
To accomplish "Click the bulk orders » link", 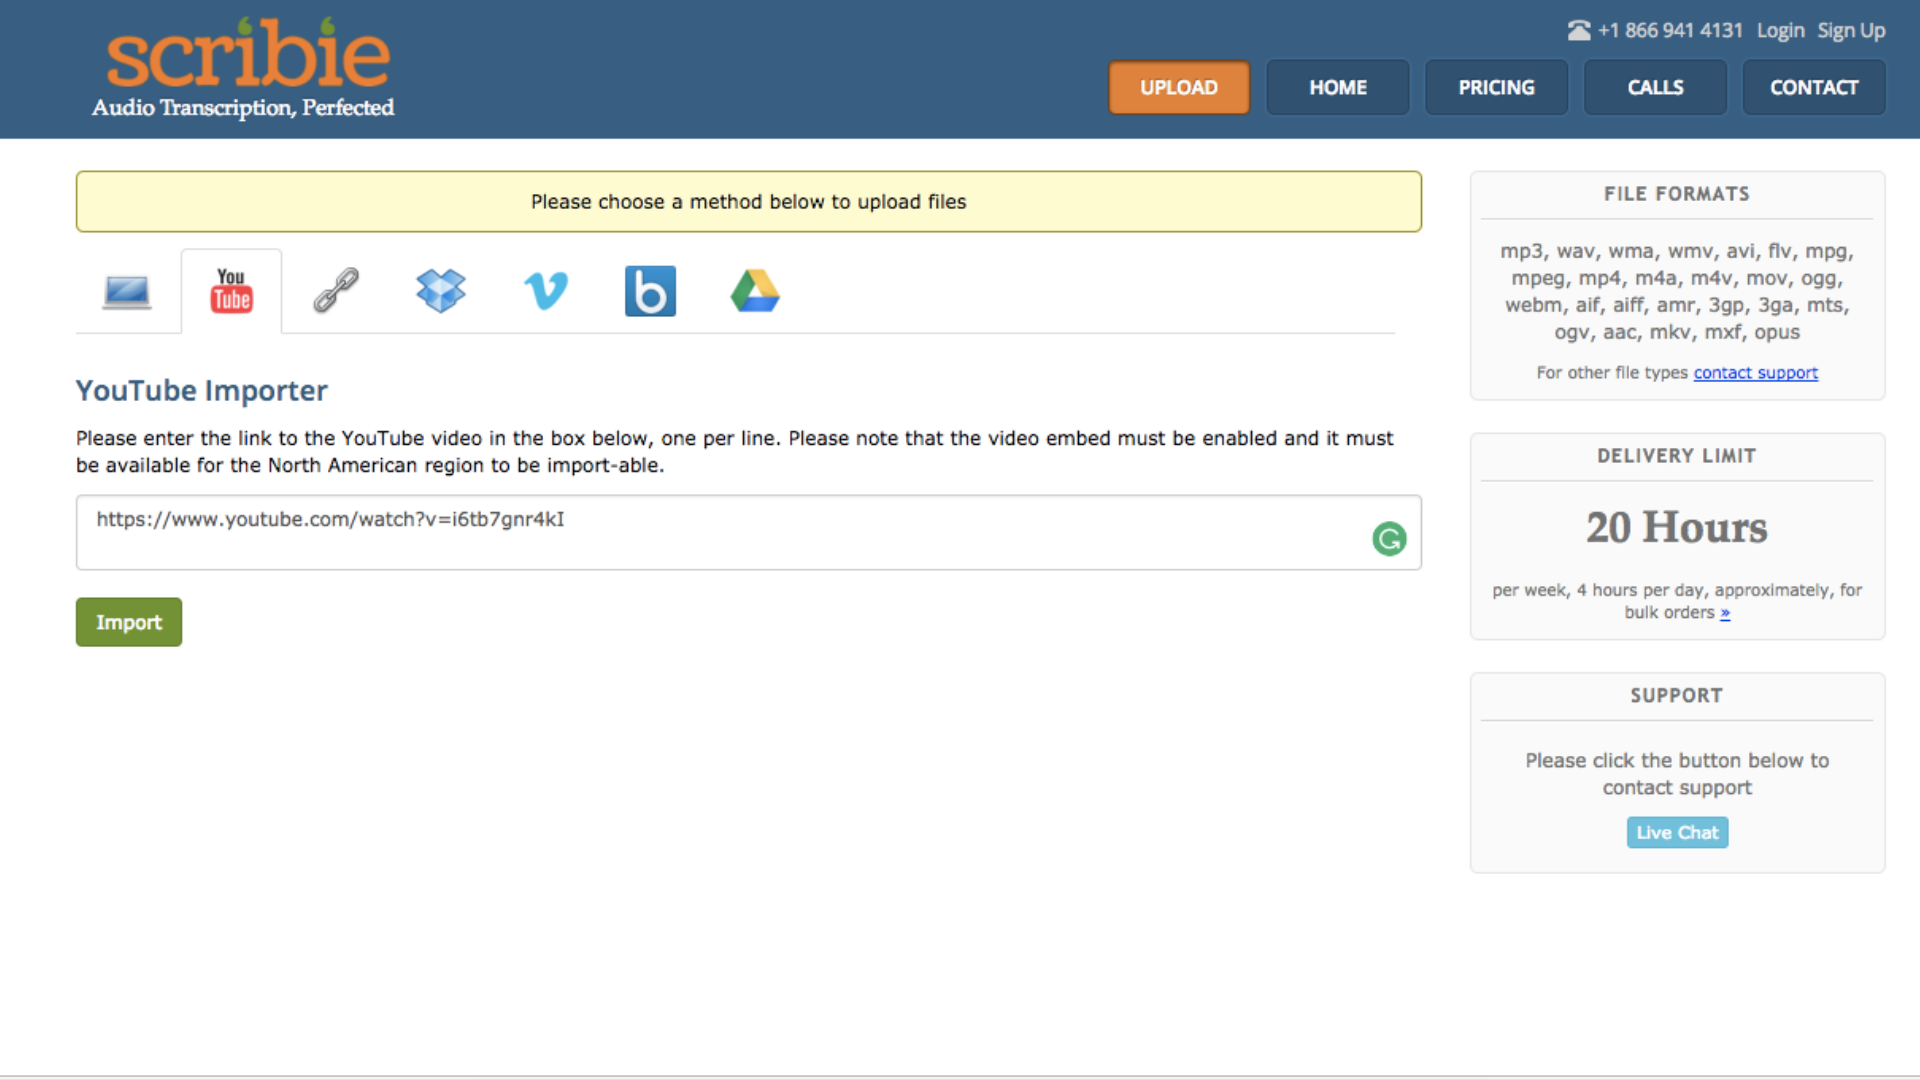I will click(x=1725, y=613).
